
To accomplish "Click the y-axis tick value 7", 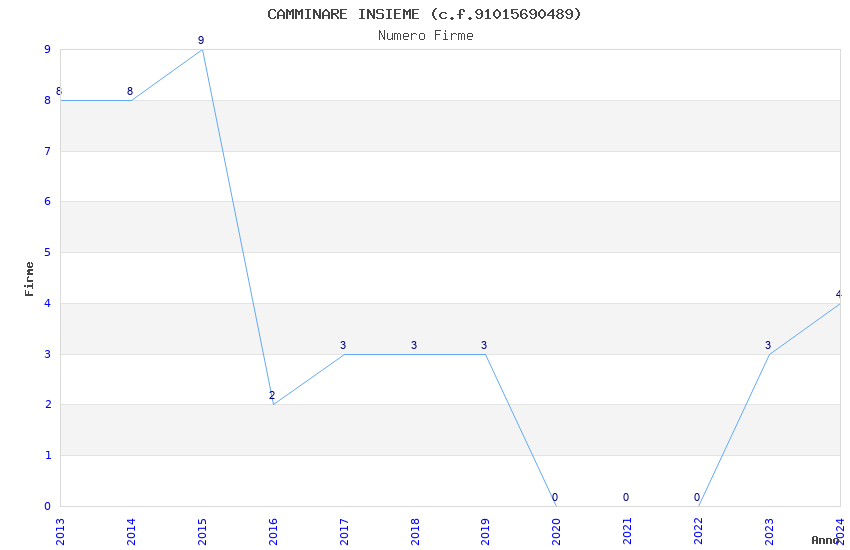I will point(48,151).
